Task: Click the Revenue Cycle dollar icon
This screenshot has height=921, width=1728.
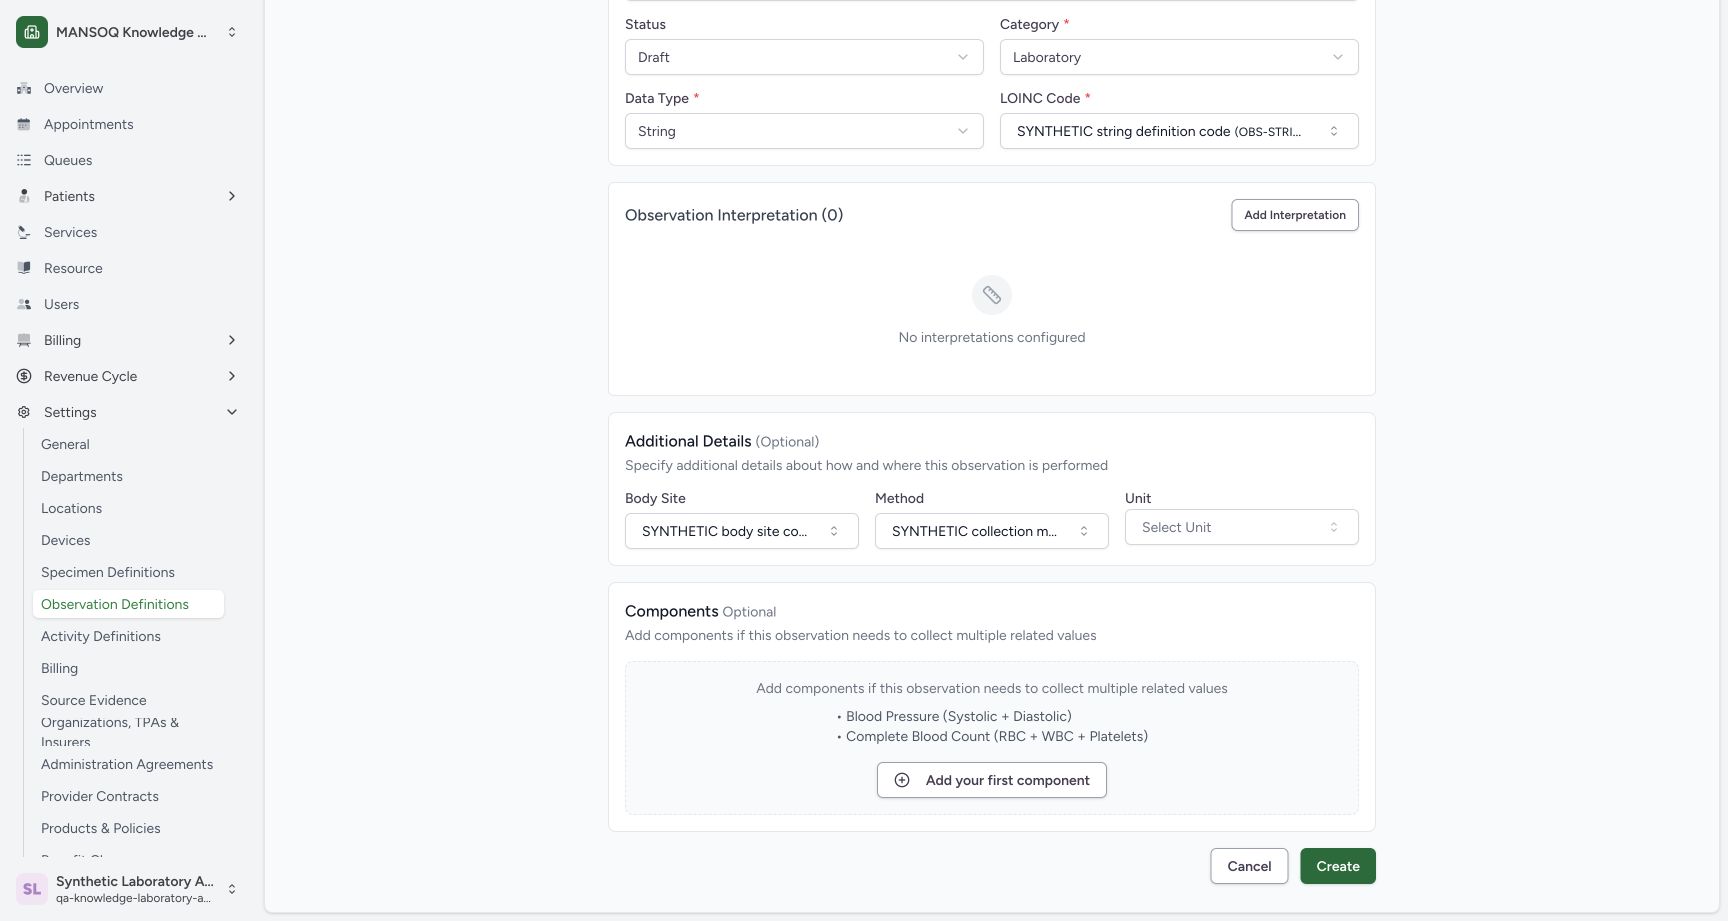Action: tap(24, 376)
